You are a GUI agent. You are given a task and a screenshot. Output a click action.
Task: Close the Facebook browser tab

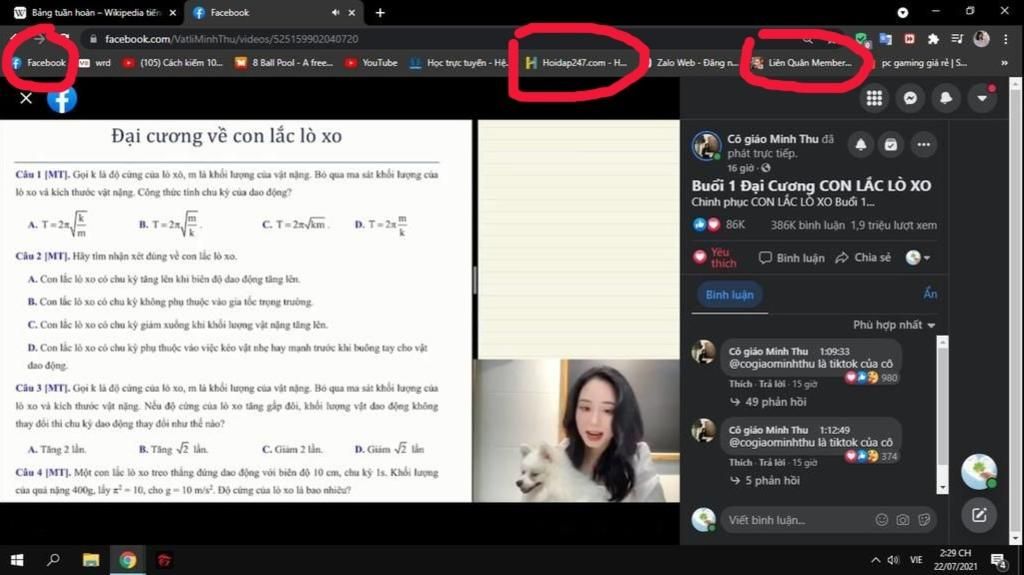point(351,12)
